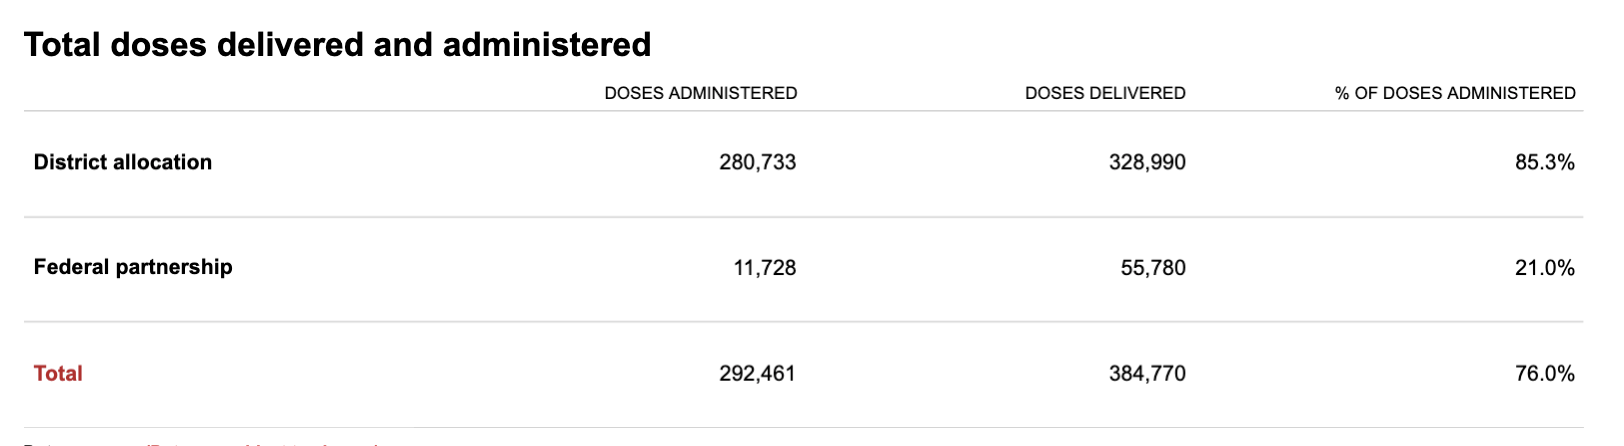This screenshot has width=1624, height=446.
Task: Click the 328,990 doses delivered cell
Action: coord(1147,162)
